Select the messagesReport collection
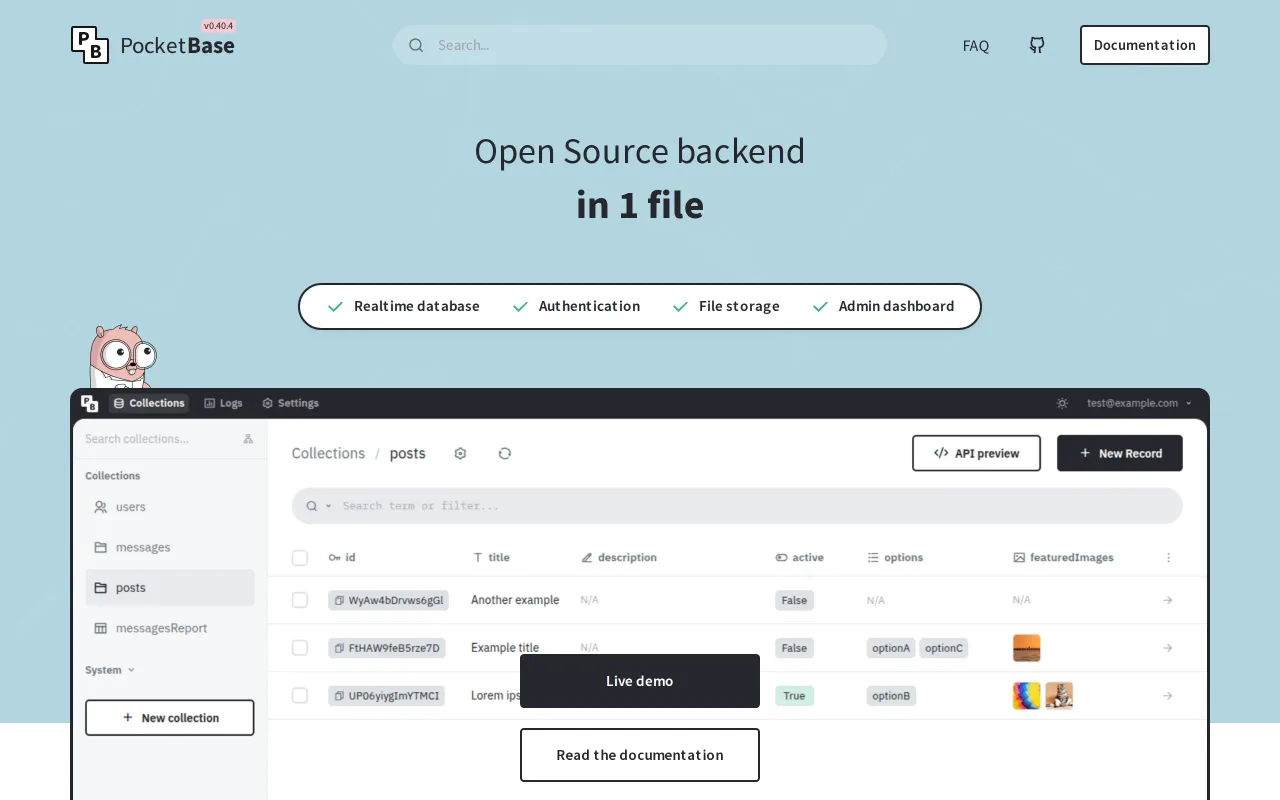Screen dimensions: 1280x800 [170, 628]
